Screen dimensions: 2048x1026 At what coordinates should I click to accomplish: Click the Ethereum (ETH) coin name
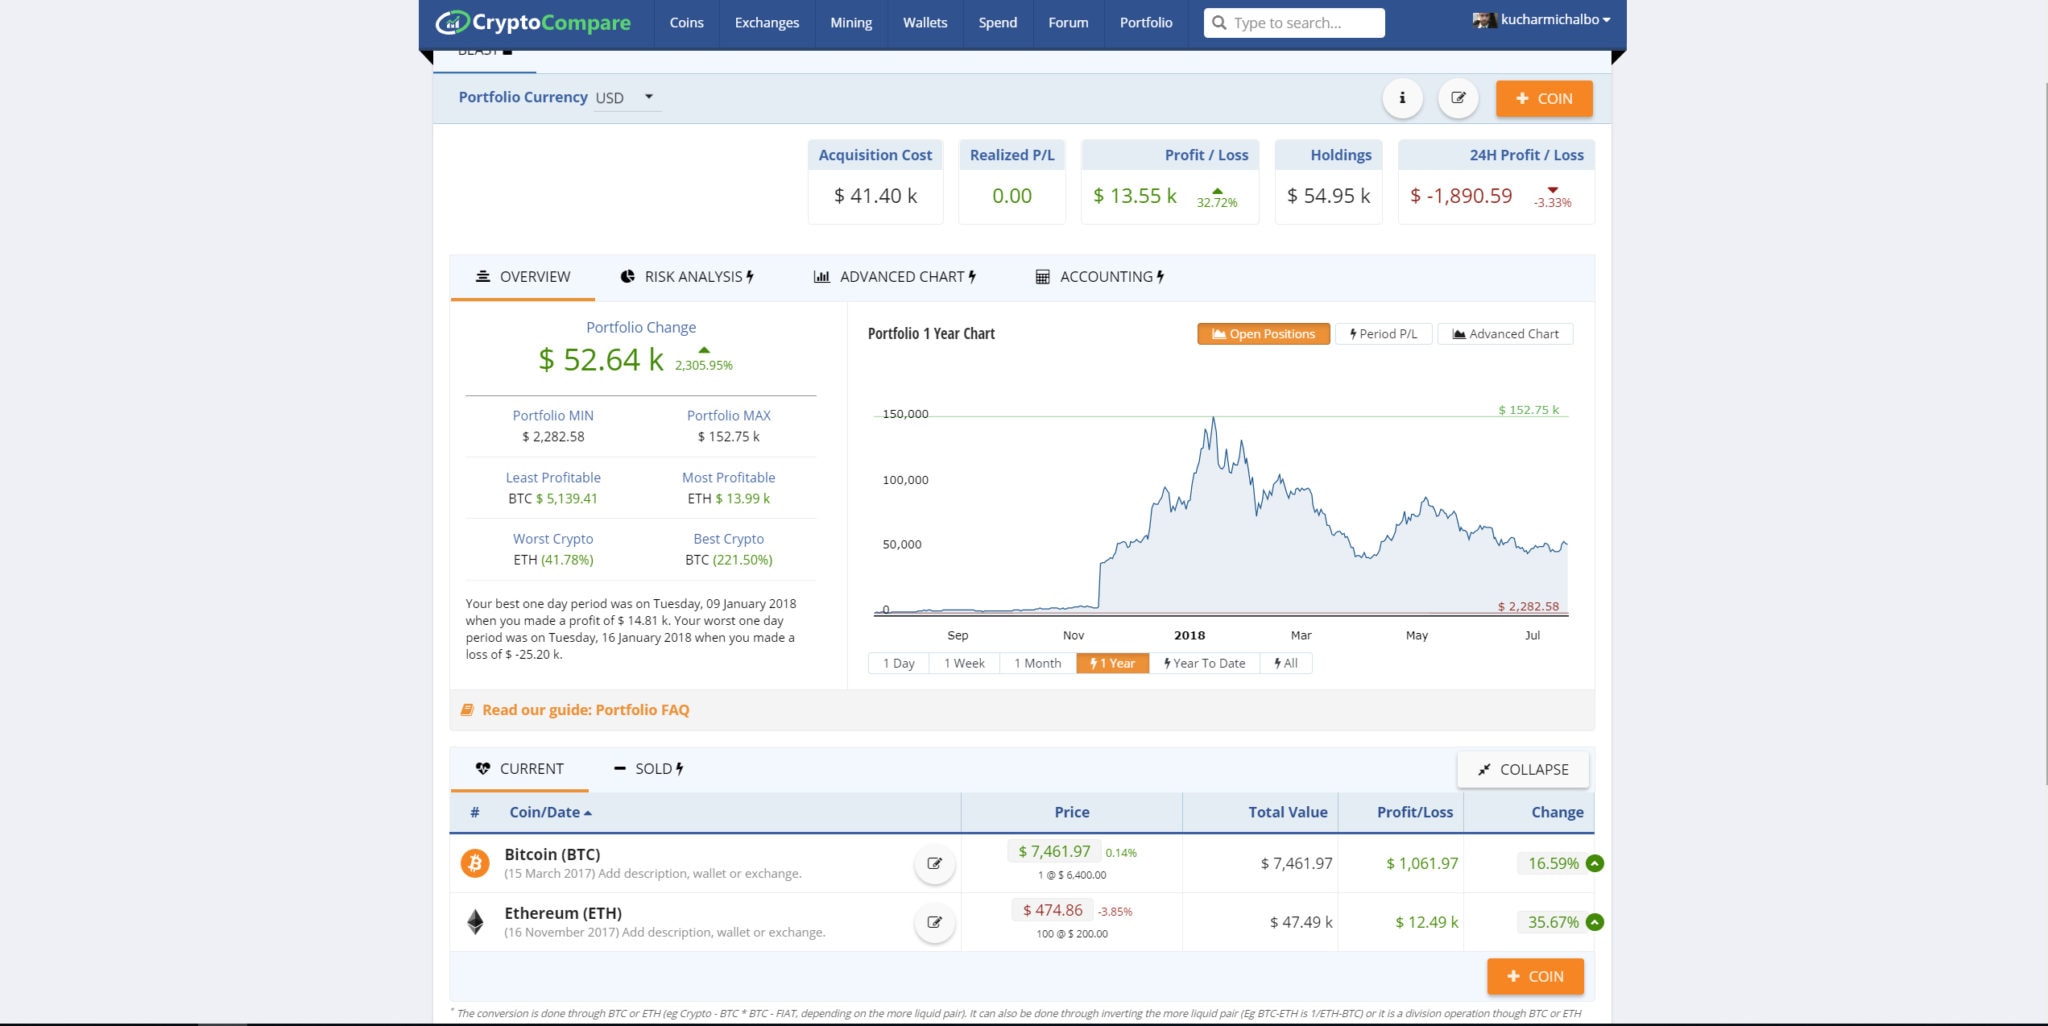click(x=563, y=913)
